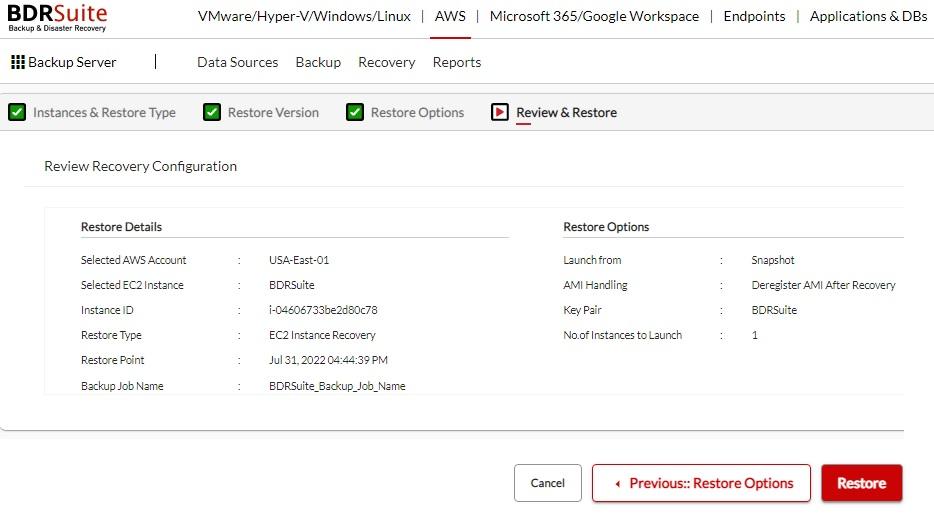Click No.of Instances to Launch label

[x=622, y=335]
